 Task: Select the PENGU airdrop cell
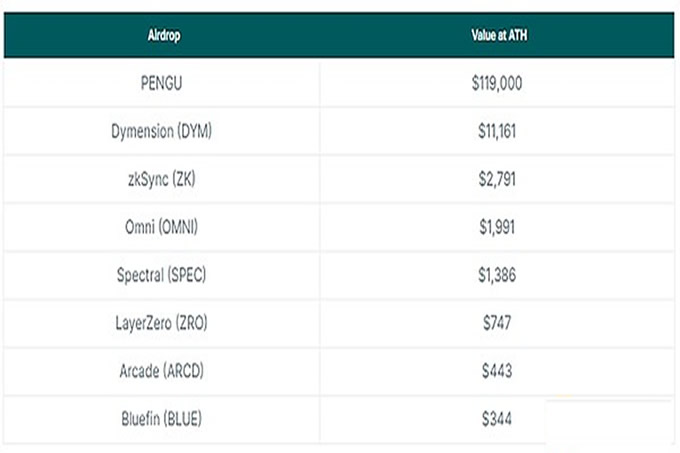(x=163, y=84)
